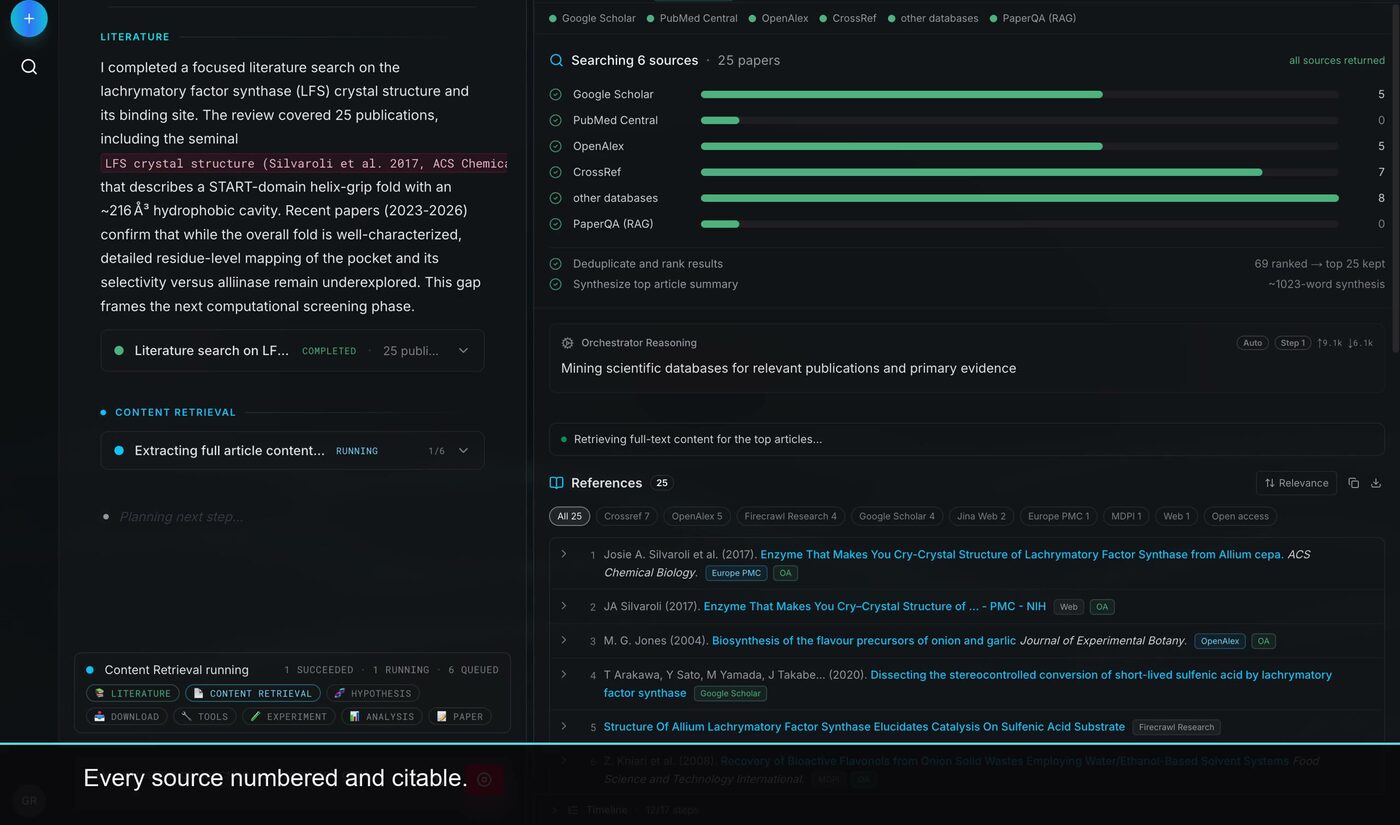Click the LFS crystal structure code citation snippet
Screen dimensions: 1400x825
point(304,163)
